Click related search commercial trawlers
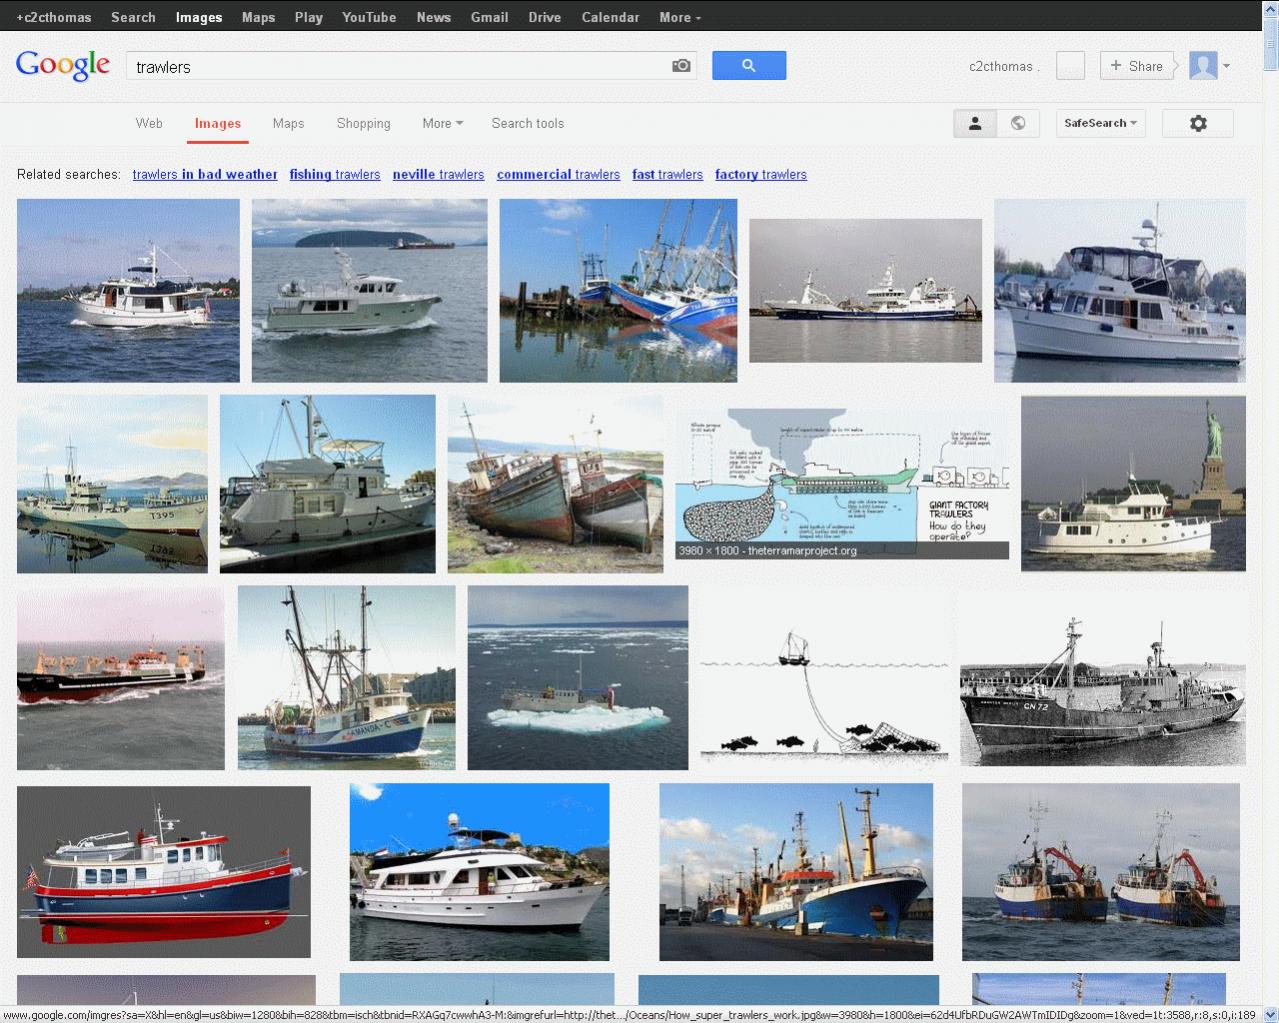Viewport: 1279px width, 1023px height. (x=558, y=174)
